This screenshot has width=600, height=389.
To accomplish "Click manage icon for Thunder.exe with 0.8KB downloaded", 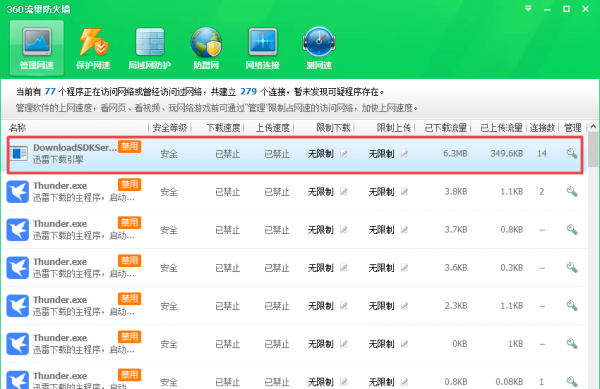I will pyautogui.click(x=572, y=381).
